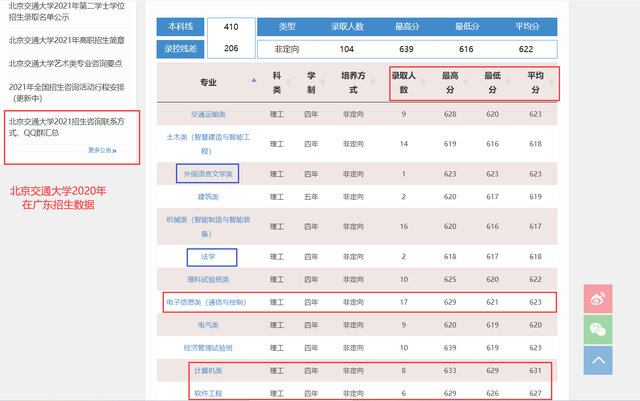Viewport: 640px width, 401px height.
Task: Open 经济管理试验班 major link
Action: click(208, 348)
